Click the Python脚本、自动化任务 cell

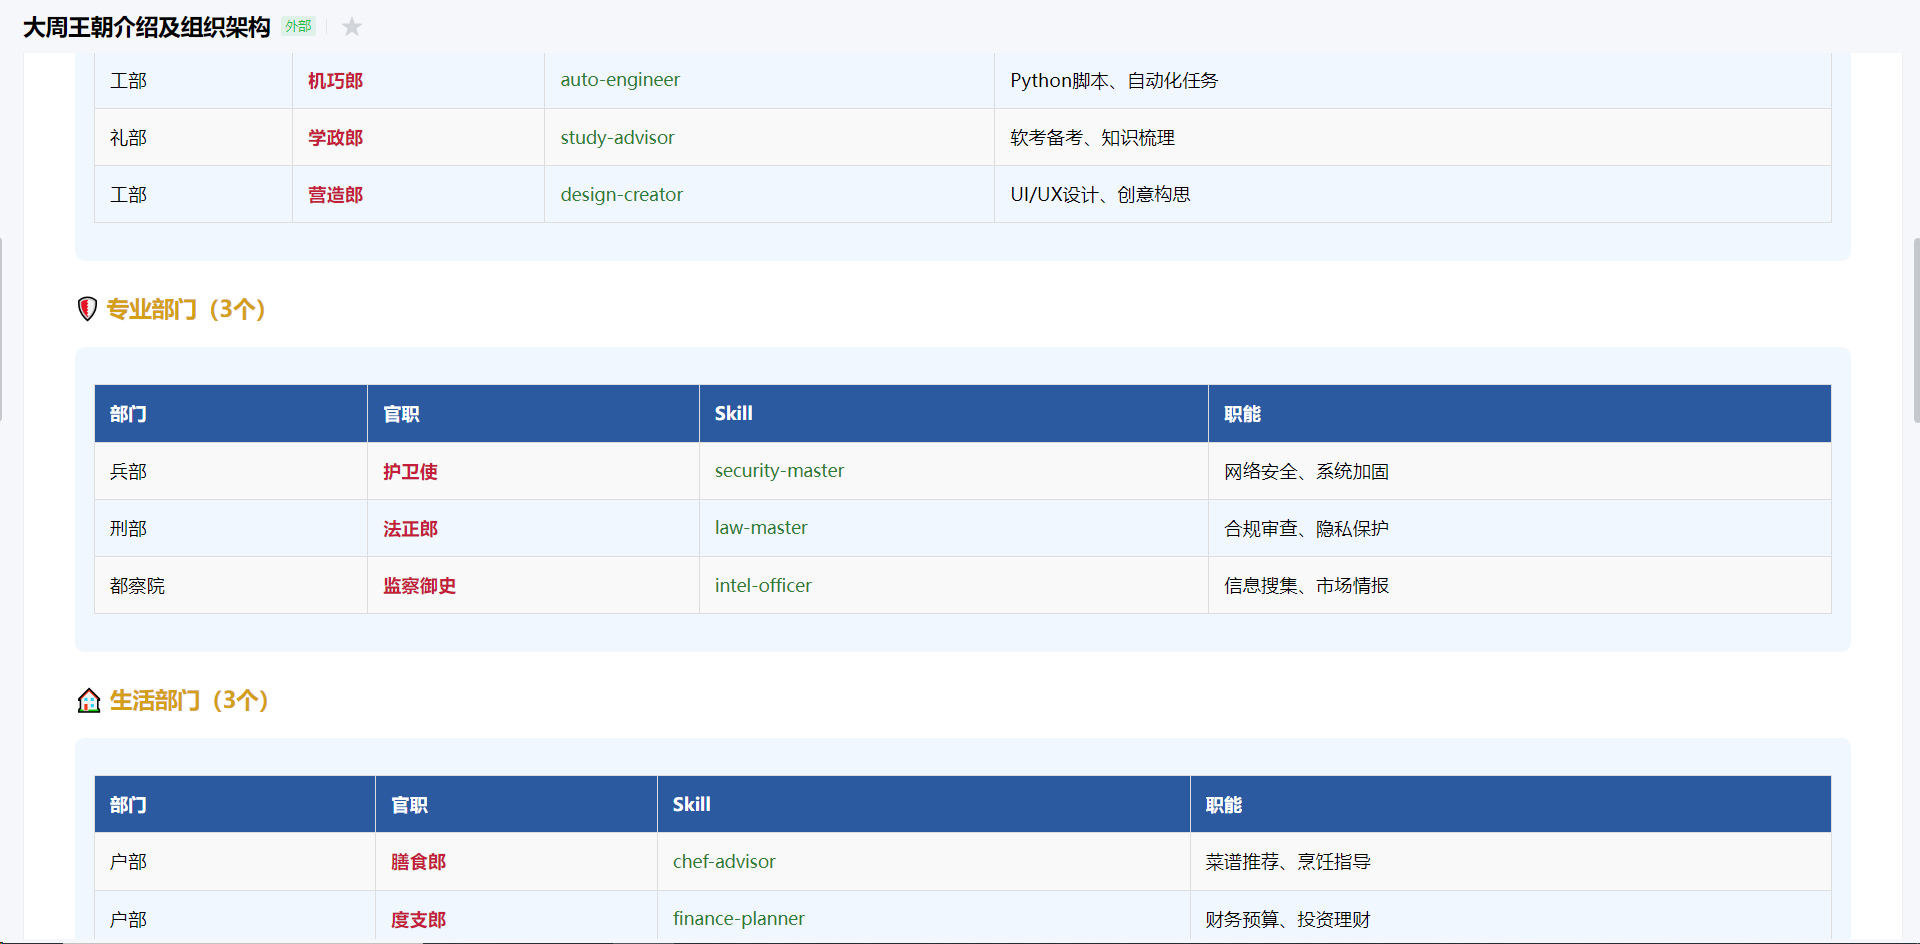(1413, 80)
